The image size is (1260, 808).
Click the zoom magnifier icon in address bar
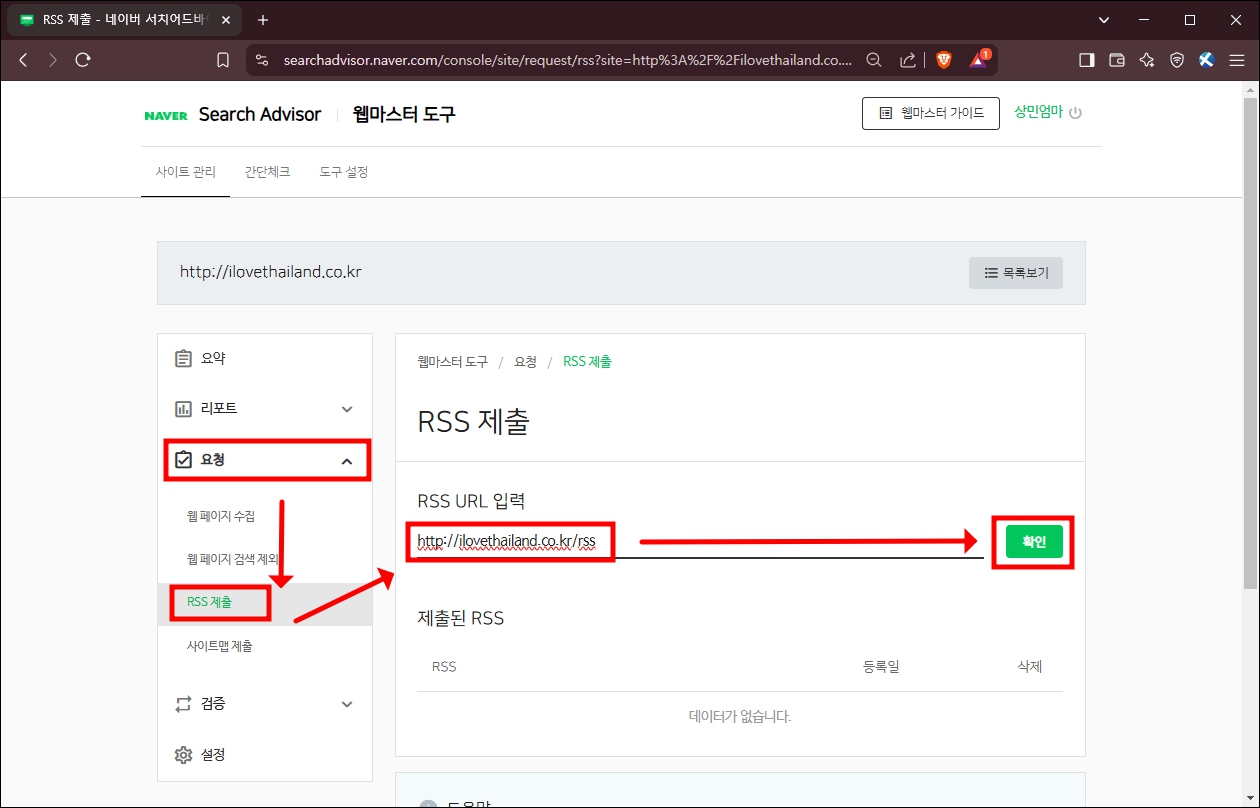coord(874,60)
